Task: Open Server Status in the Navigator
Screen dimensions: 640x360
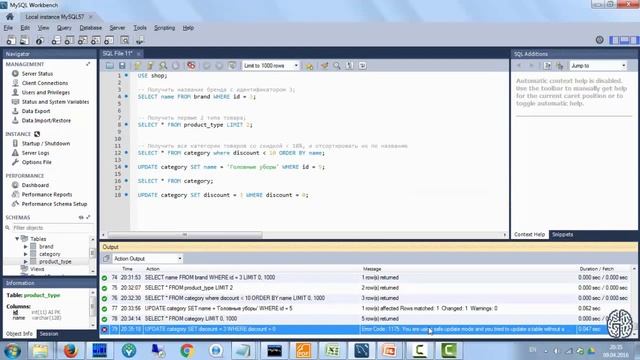Action: click(37, 73)
